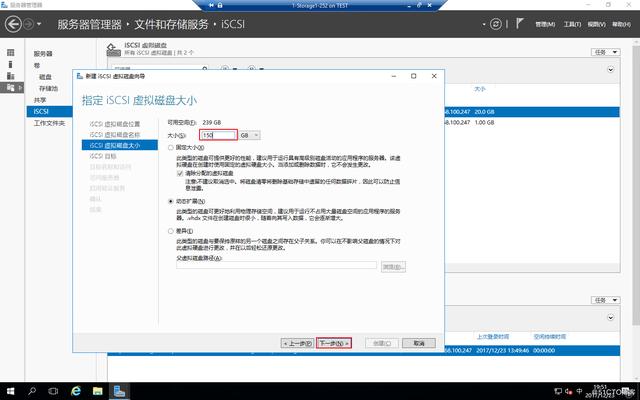This screenshot has width=640, height=400.
Task: Click the pin icon in remote session bar
Action: pyautogui.click(x=211, y=5)
